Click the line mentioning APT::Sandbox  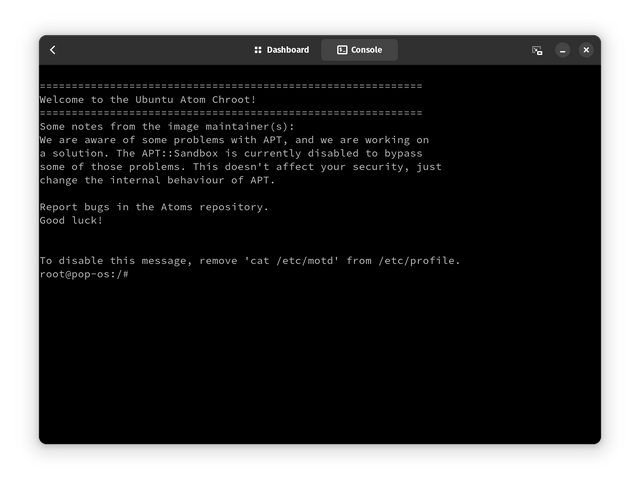pos(231,153)
